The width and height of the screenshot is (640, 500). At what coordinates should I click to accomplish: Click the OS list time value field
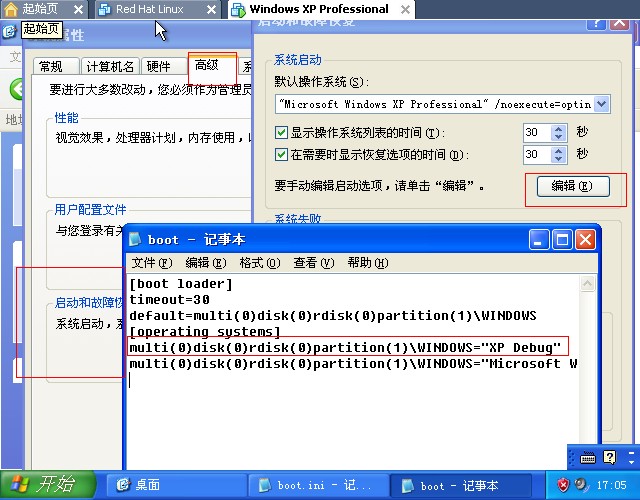(x=537, y=132)
